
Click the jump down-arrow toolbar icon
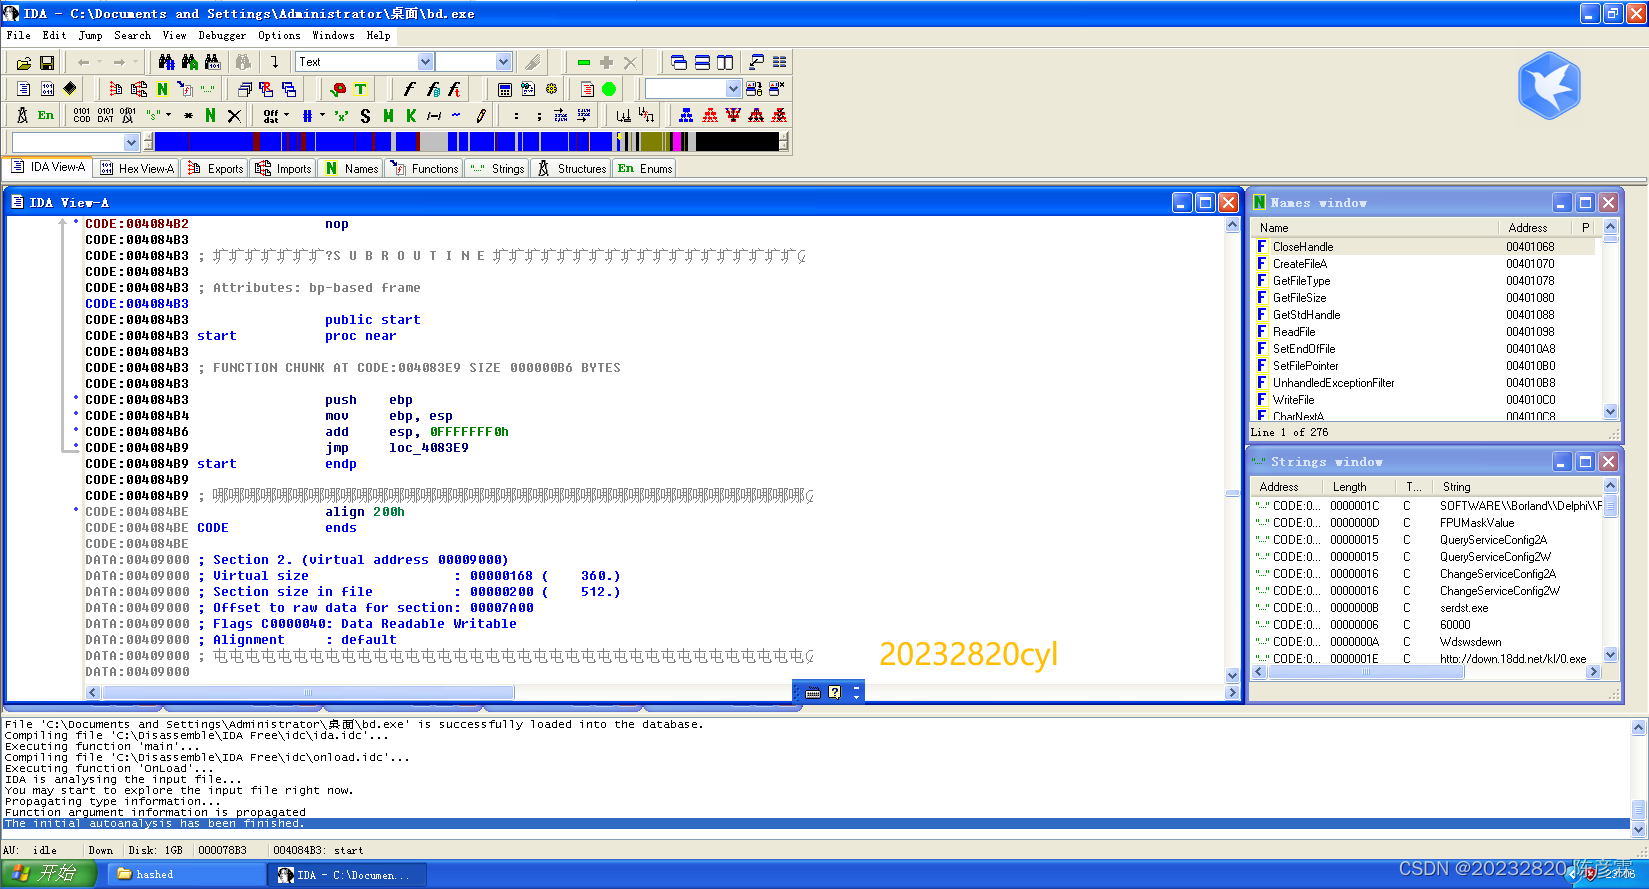coord(274,62)
